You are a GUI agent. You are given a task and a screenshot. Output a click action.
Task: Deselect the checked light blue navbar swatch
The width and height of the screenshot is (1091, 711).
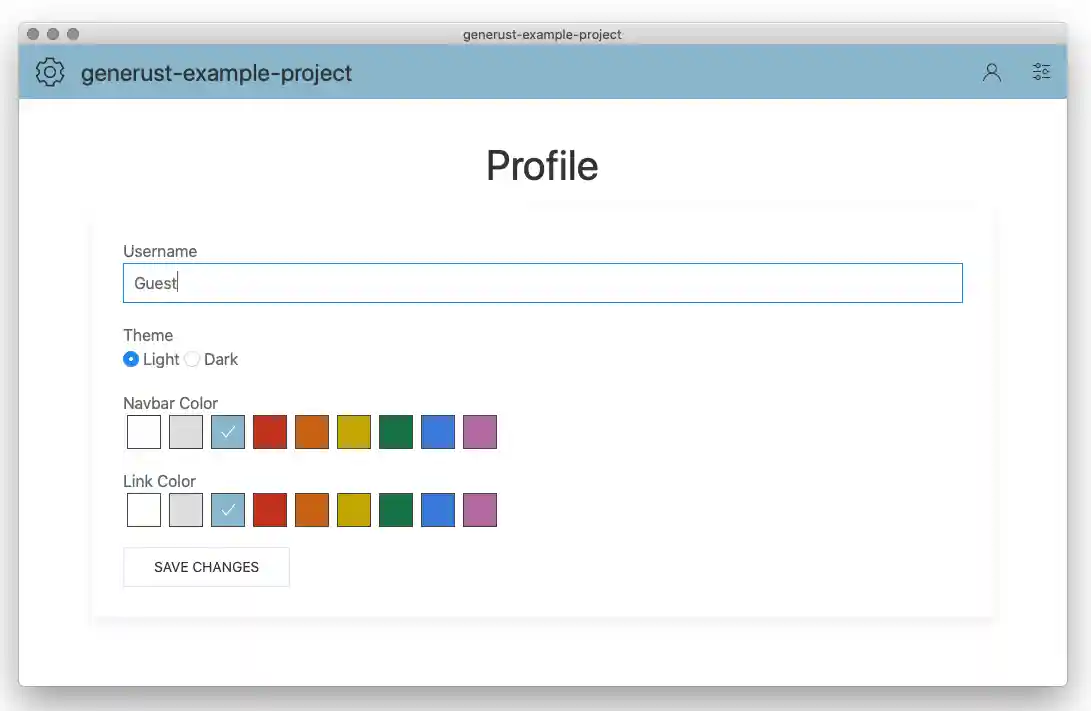click(227, 432)
